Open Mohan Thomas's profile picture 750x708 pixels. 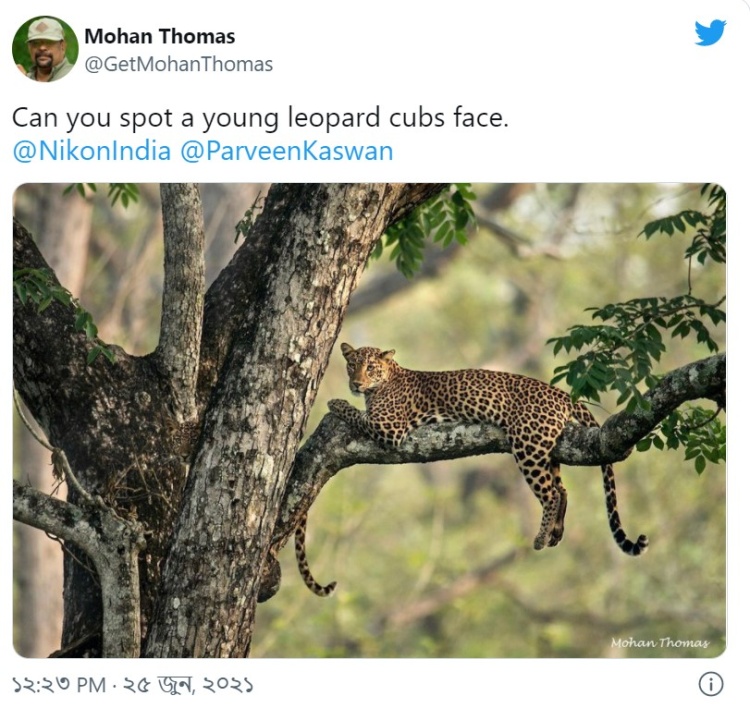(44, 48)
